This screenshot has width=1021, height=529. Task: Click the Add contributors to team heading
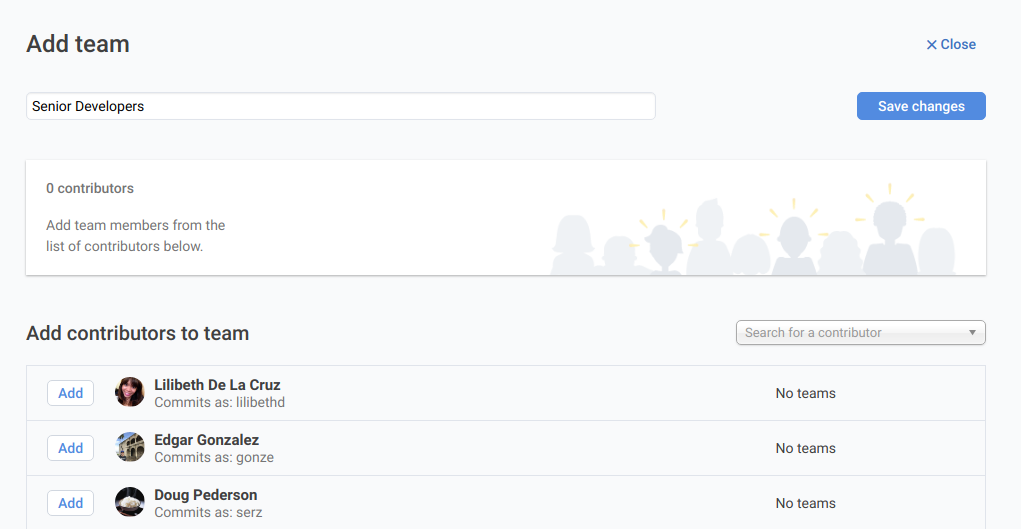[137, 333]
